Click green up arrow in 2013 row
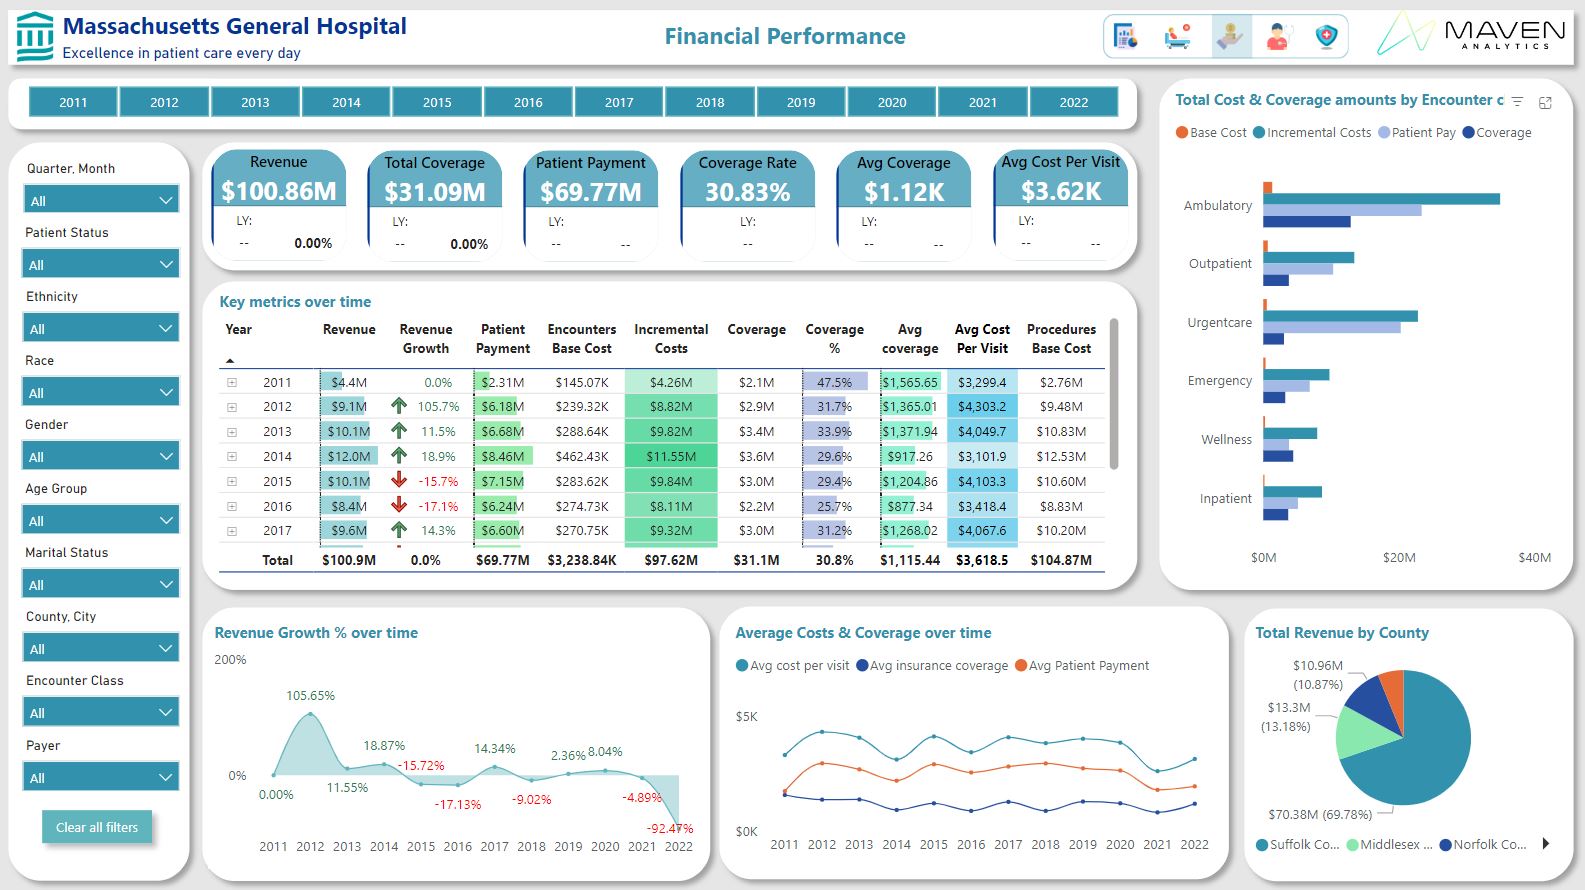This screenshot has width=1587, height=890. tap(399, 431)
